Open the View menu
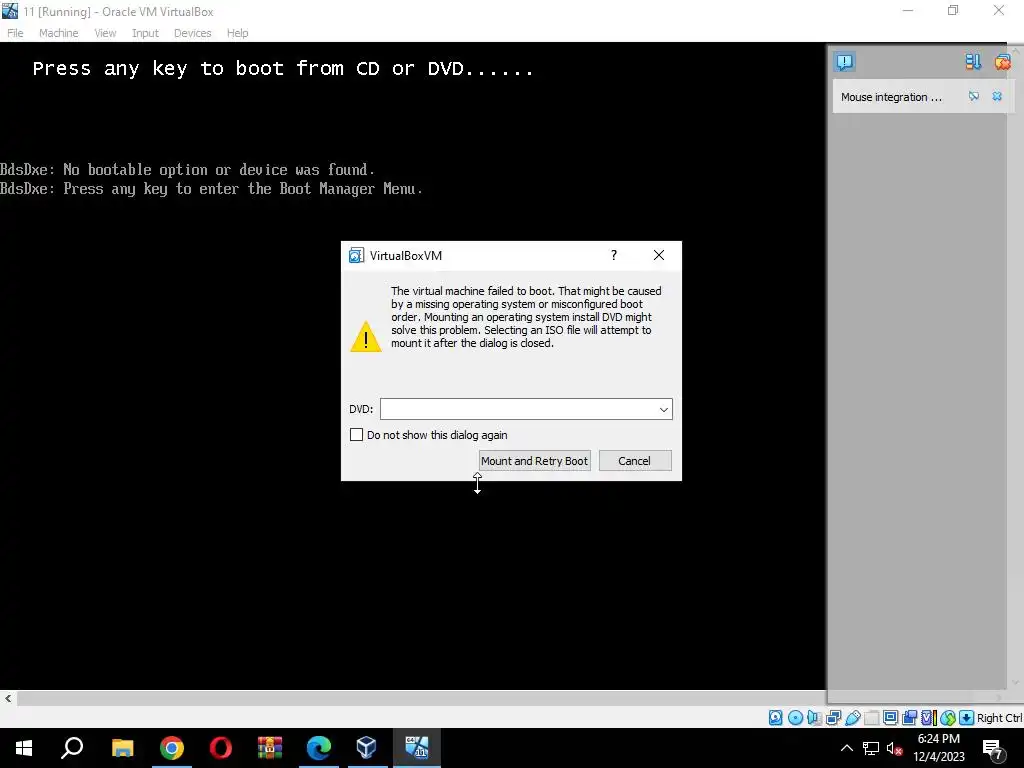 click(105, 33)
